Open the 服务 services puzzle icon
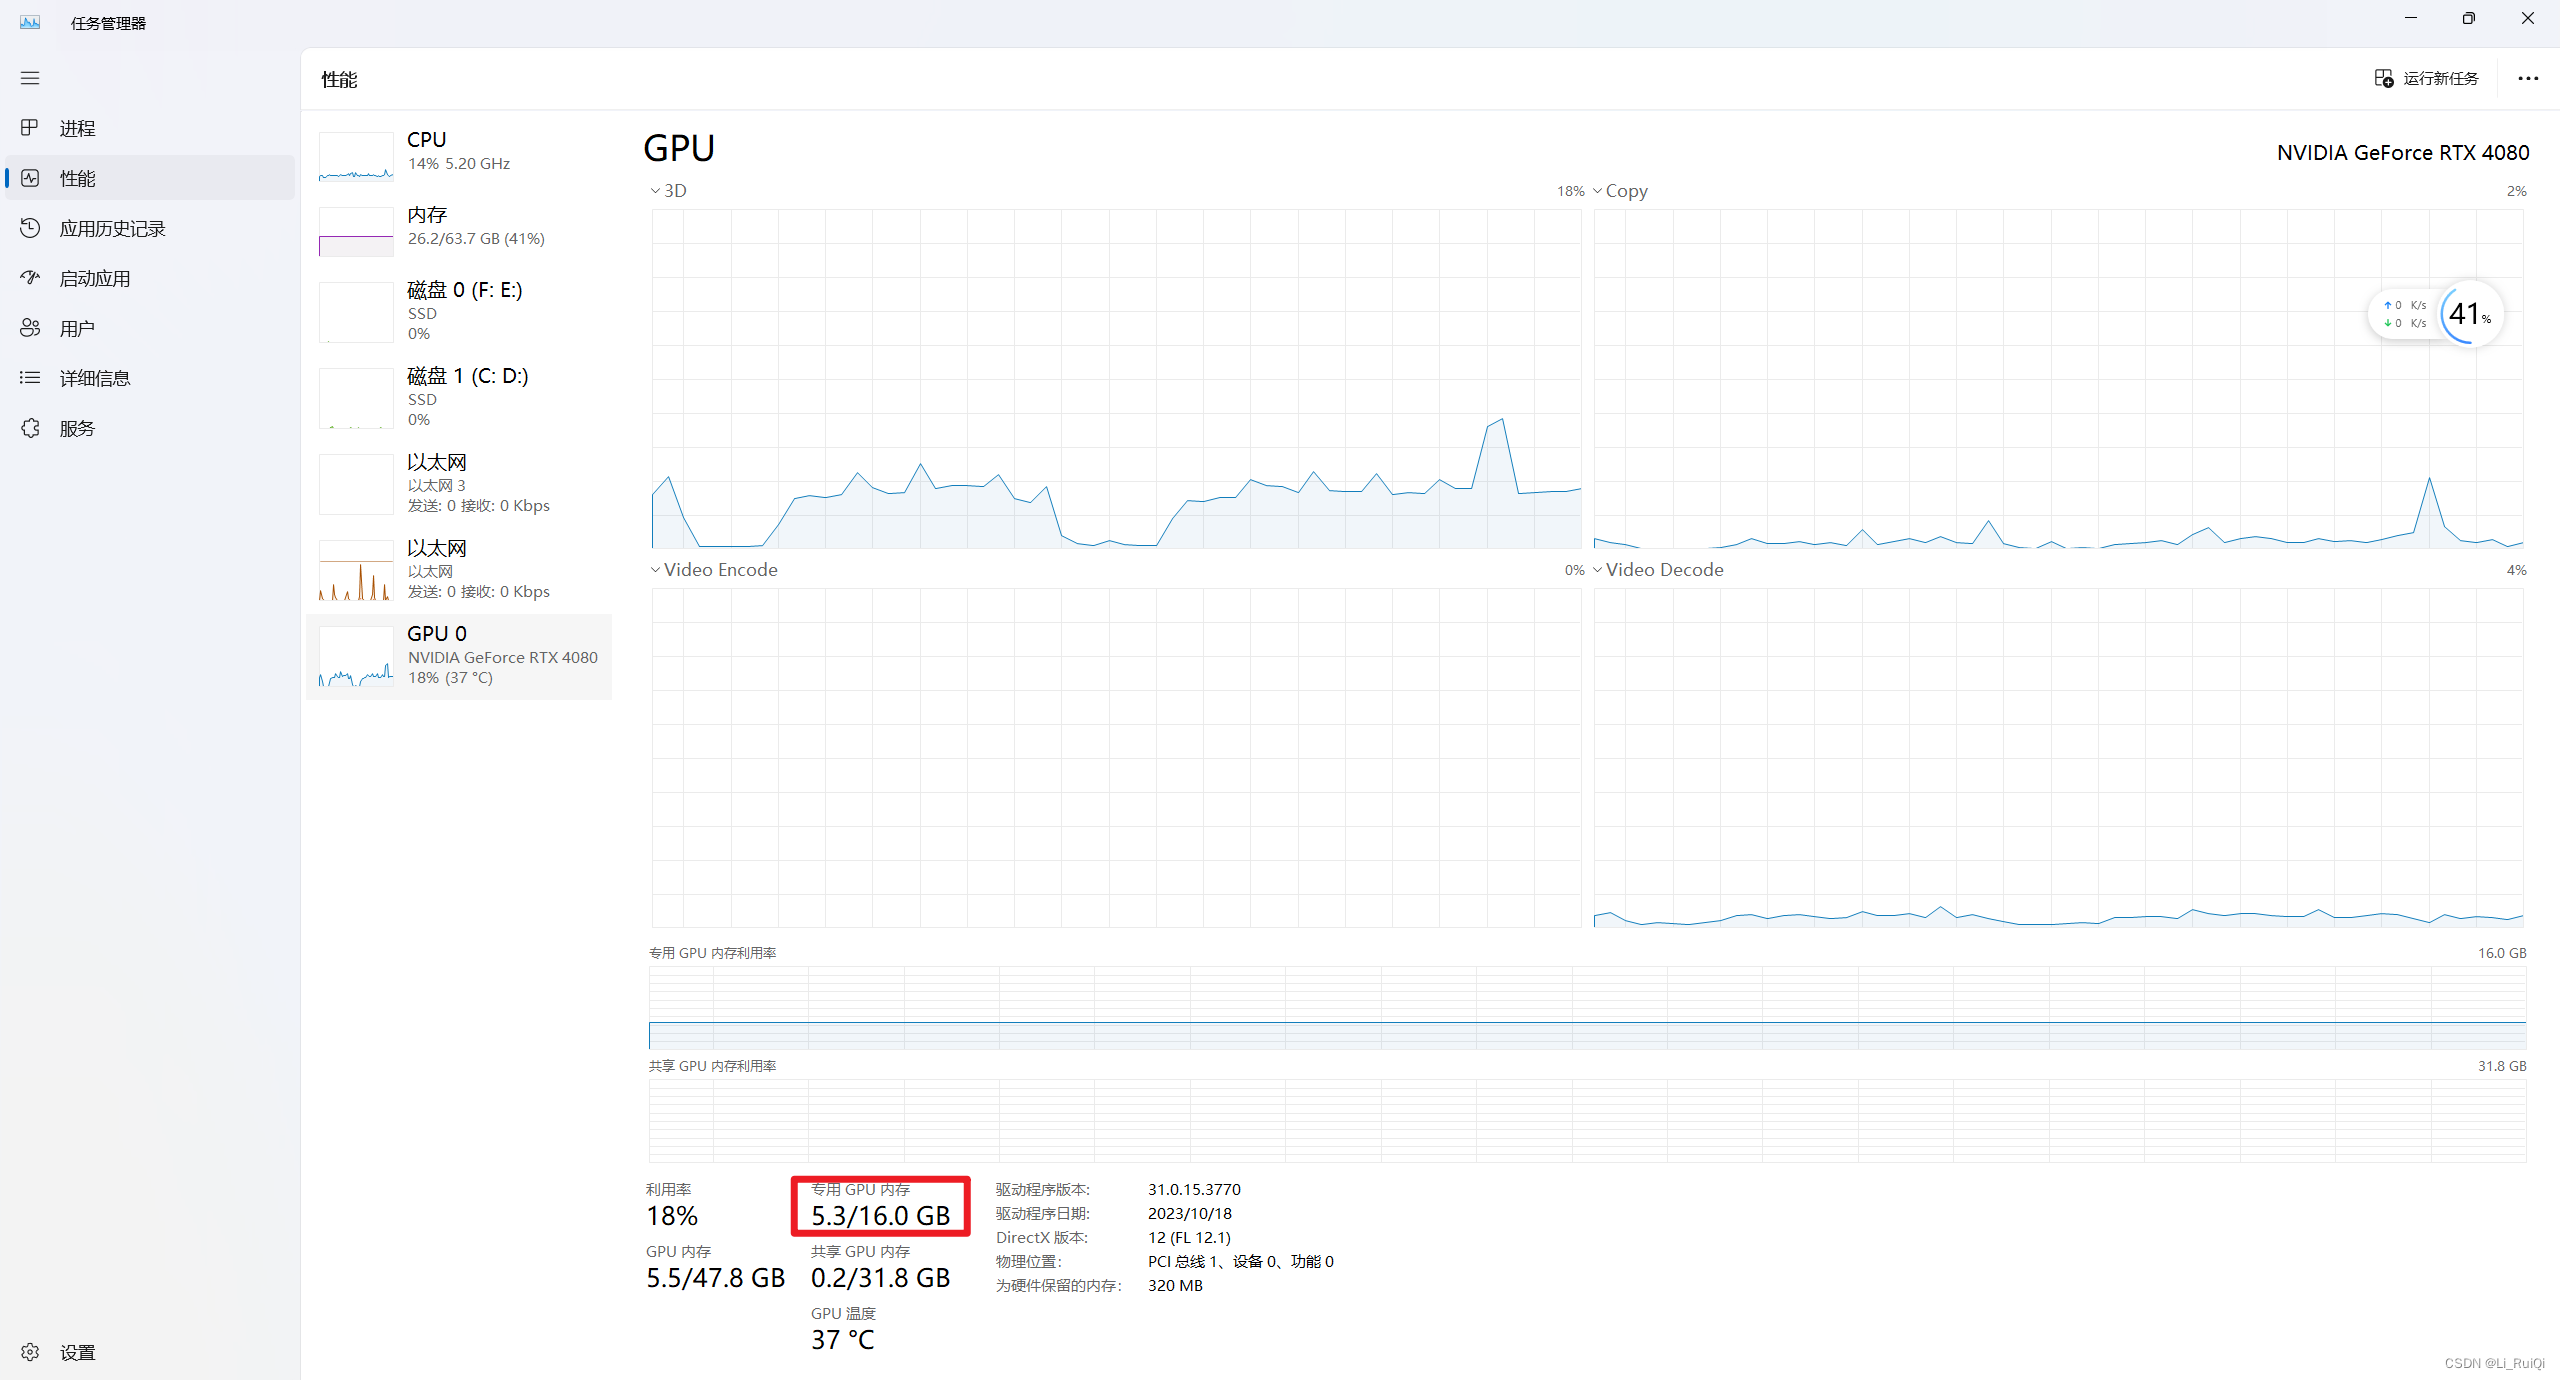The width and height of the screenshot is (2560, 1380). (x=30, y=428)
